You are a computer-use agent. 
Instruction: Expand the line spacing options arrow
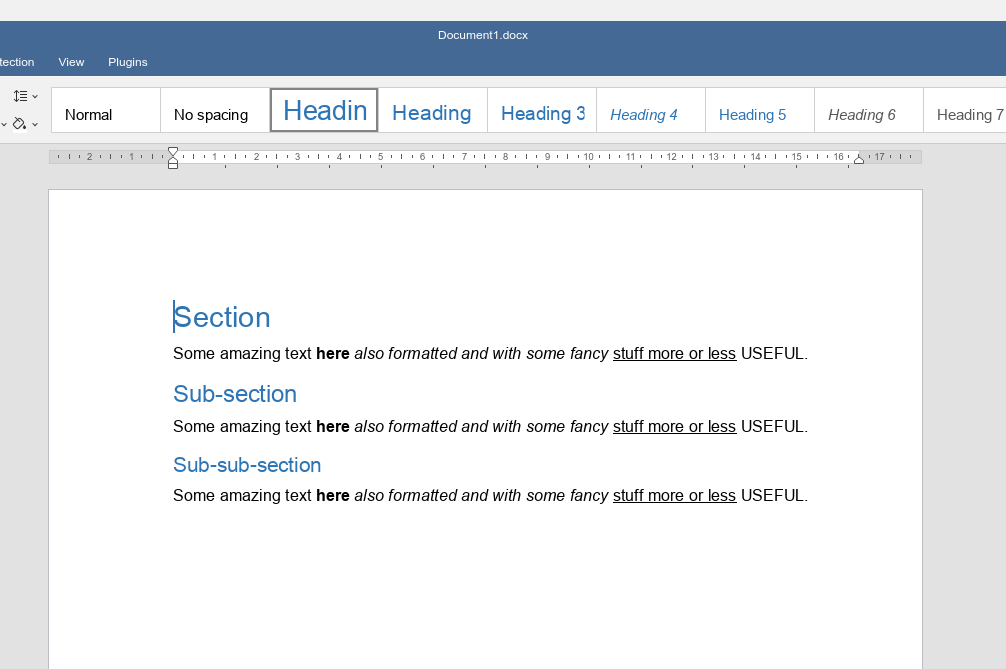[x=35, y=97]
